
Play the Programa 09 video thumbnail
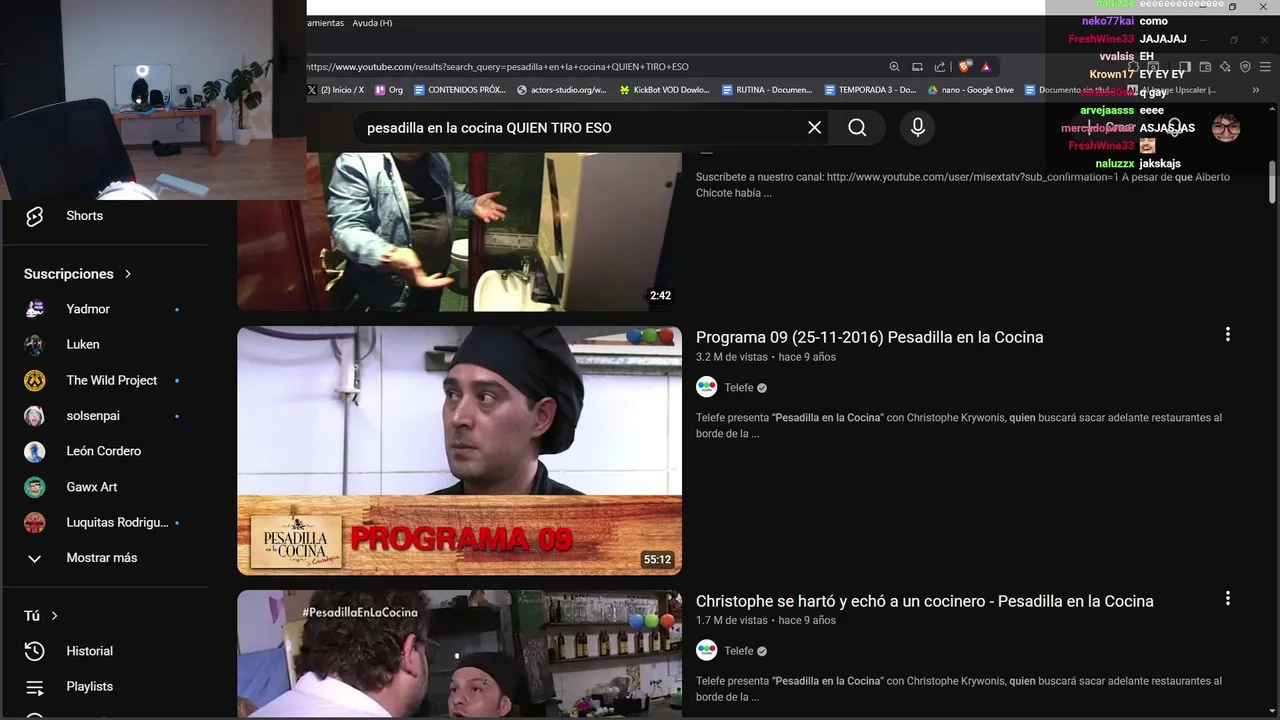click(x=459, y=451)
